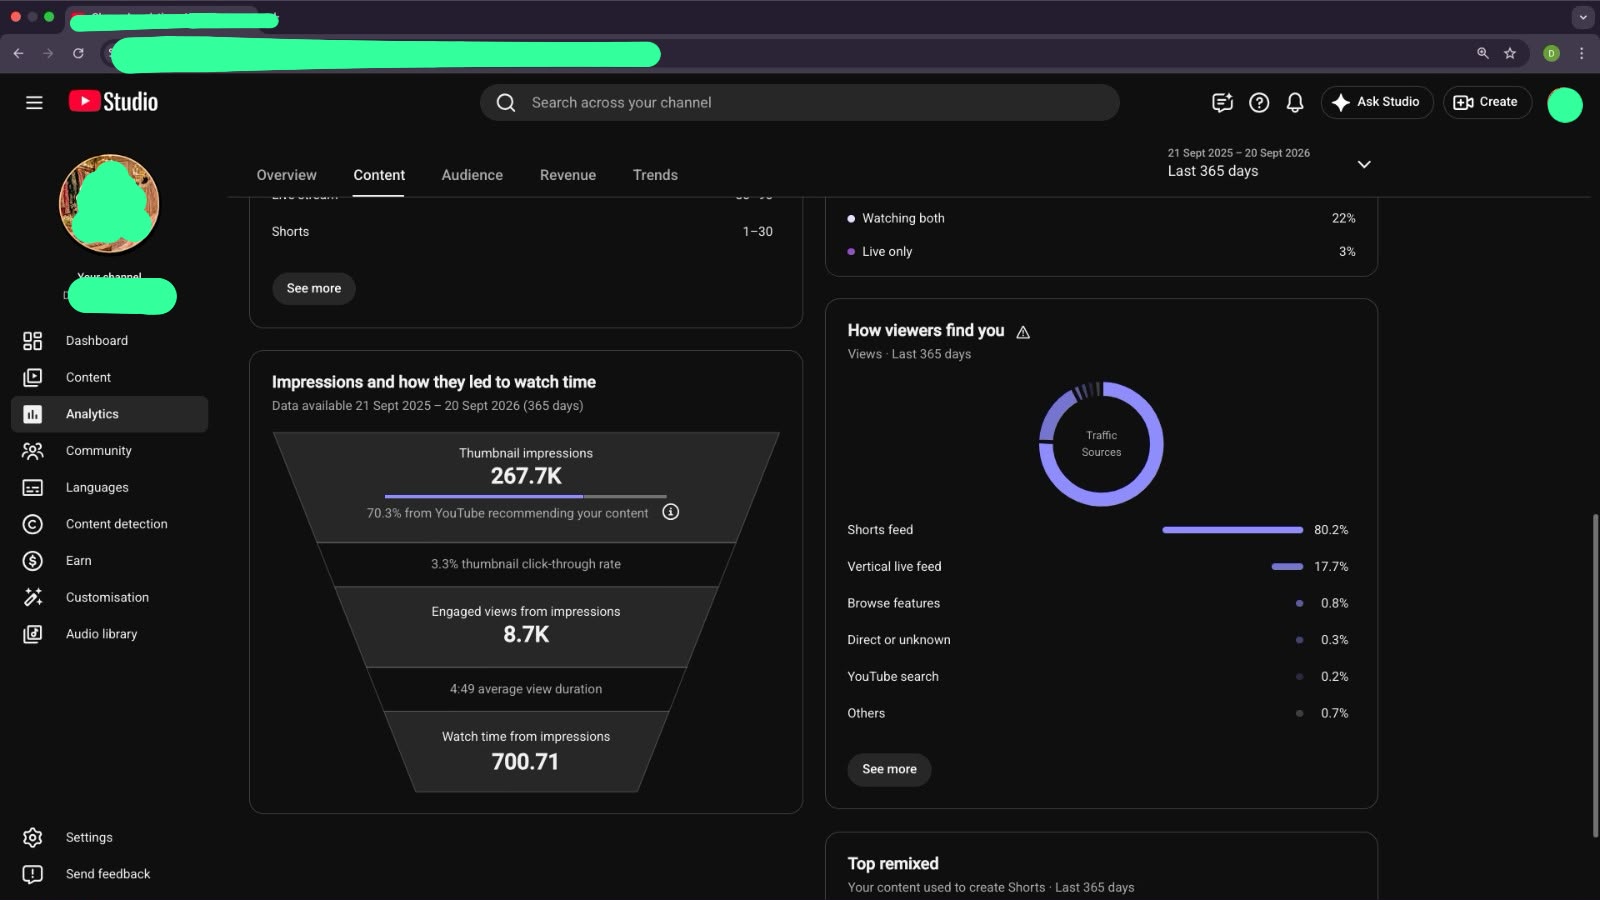
Task: Click the Create button
Action: point(1486,102)
